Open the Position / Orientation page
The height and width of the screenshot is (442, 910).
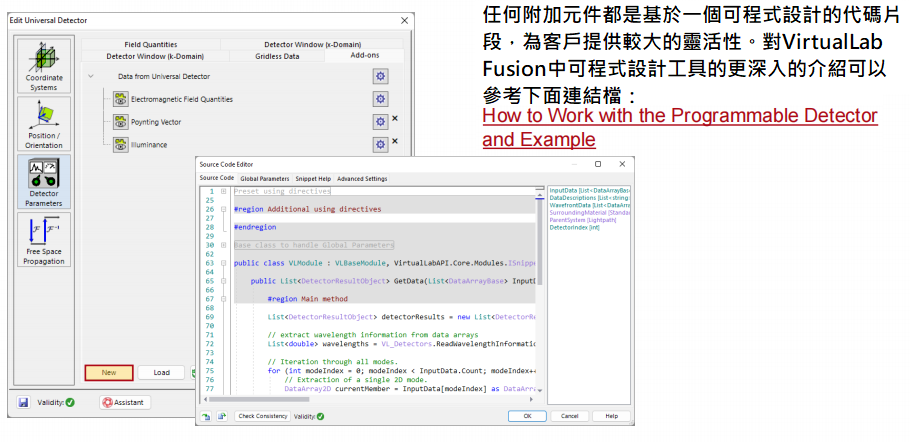tap(44, 124)
